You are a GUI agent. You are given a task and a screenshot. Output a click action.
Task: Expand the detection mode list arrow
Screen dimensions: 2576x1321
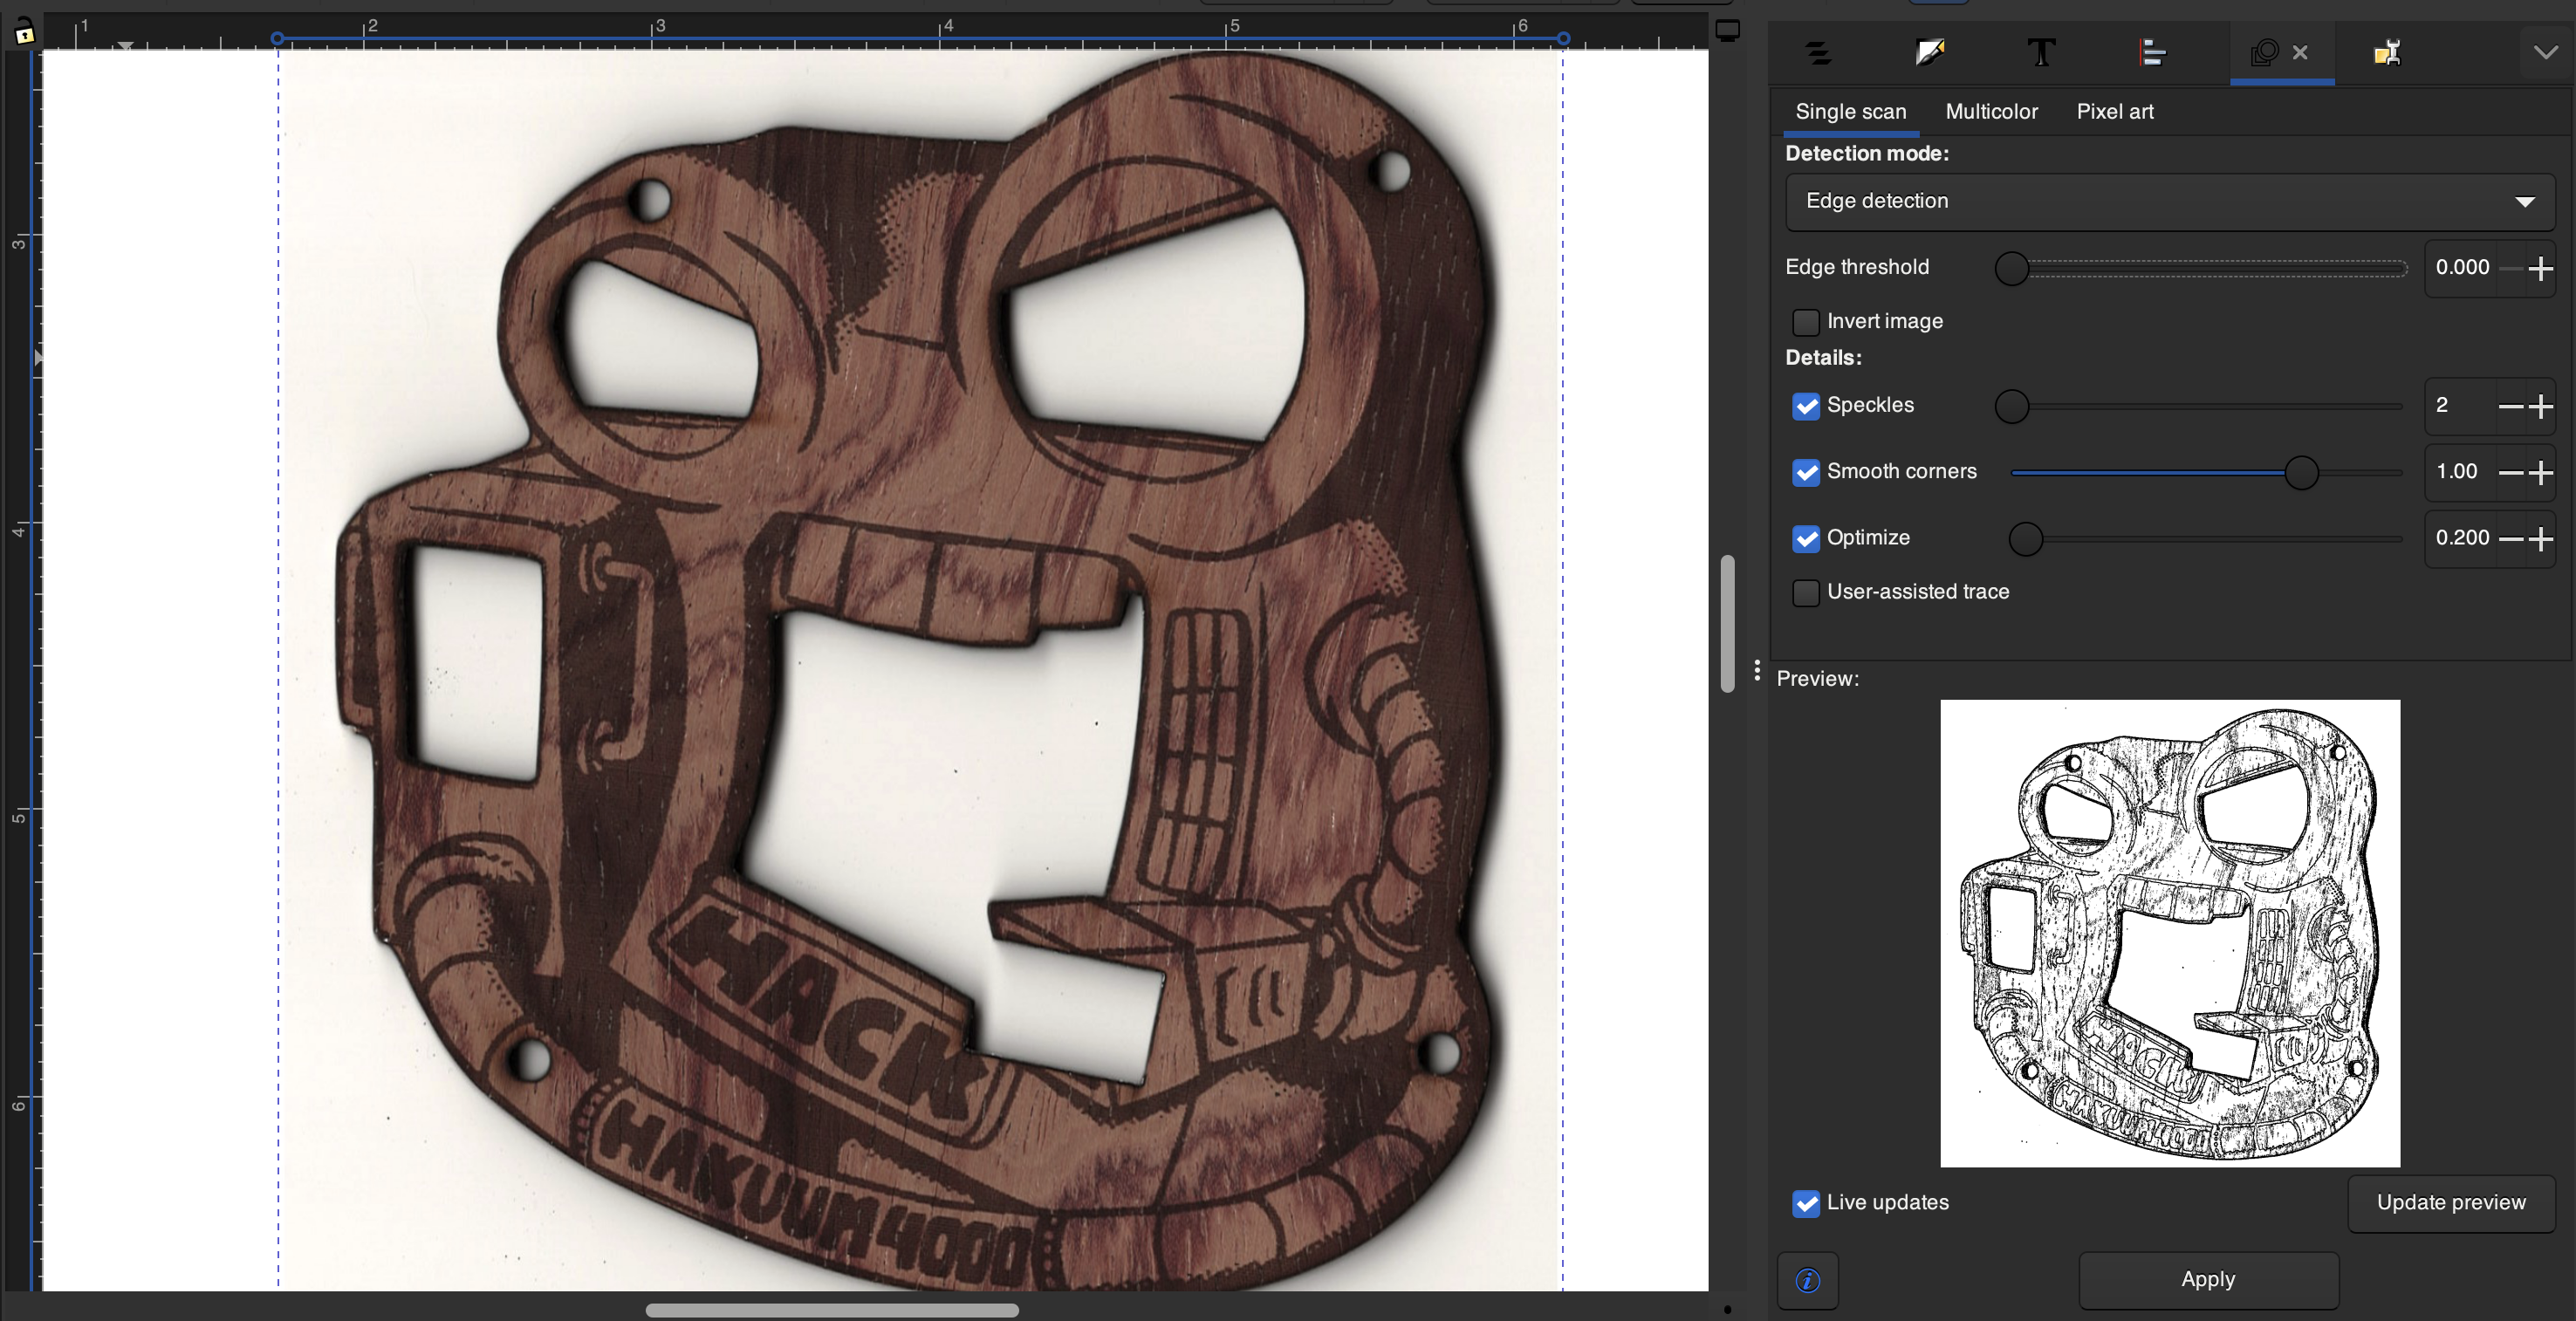click(x=2527, y=201)
